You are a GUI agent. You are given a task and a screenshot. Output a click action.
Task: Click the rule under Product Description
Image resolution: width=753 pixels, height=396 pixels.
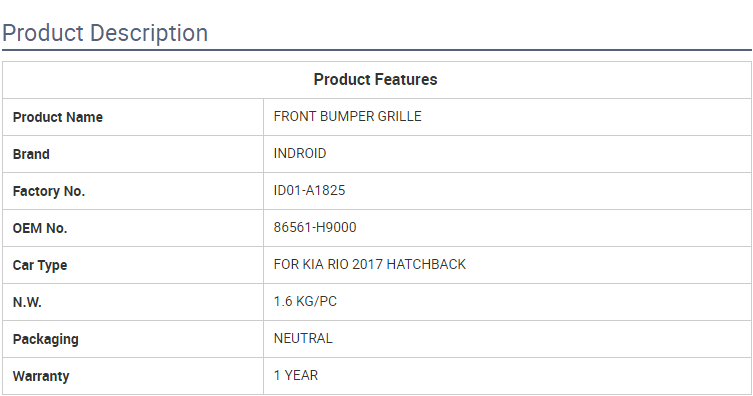[x=377, y=49]
